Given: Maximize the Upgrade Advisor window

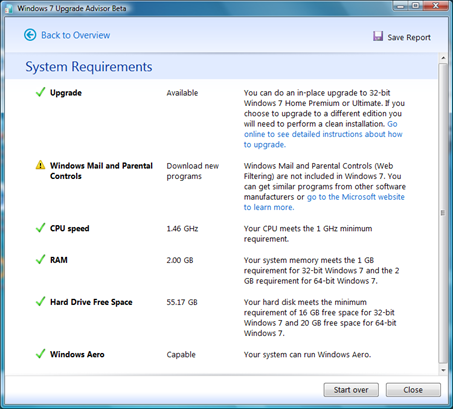Looking at the screenshot, I should [x=416, y=6].
